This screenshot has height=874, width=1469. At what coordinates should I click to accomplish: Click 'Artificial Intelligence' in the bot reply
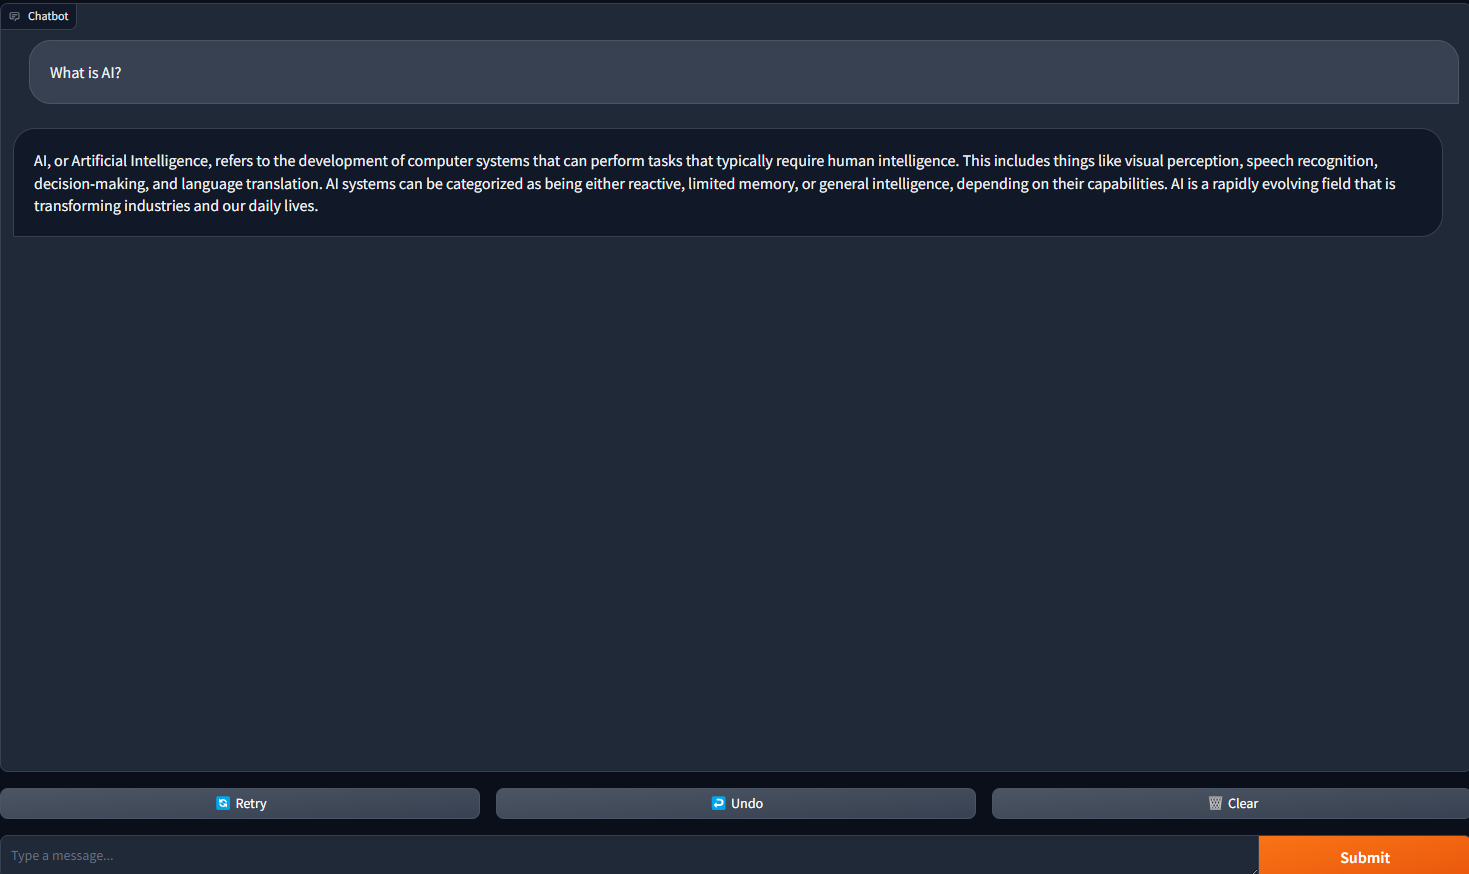point(140,161)
